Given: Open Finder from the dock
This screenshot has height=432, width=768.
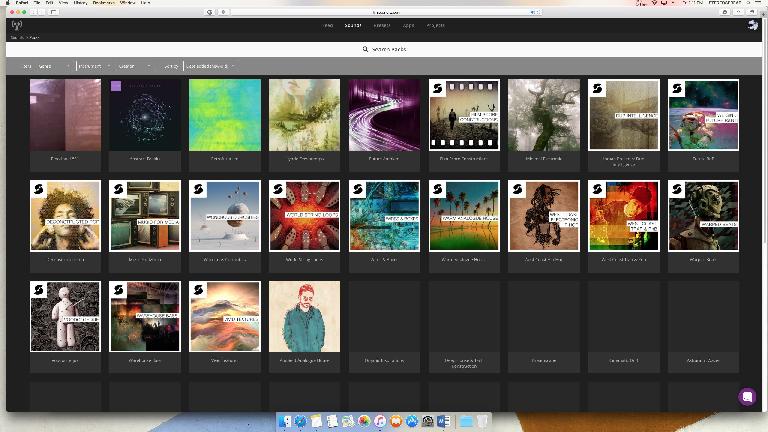Looking at the screenshot, I should [284, 421].
